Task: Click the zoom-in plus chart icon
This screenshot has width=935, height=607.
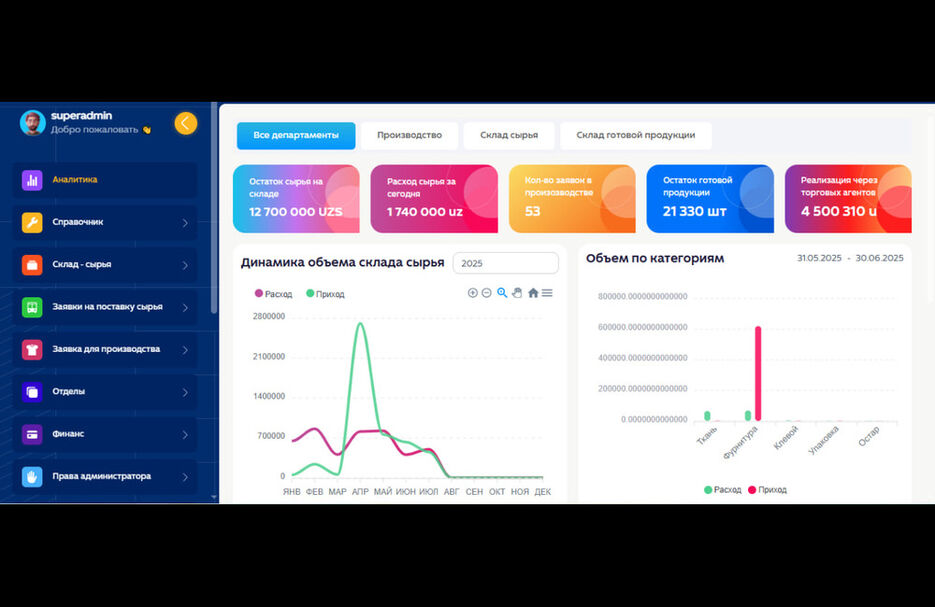Action: tap(473, 293)
